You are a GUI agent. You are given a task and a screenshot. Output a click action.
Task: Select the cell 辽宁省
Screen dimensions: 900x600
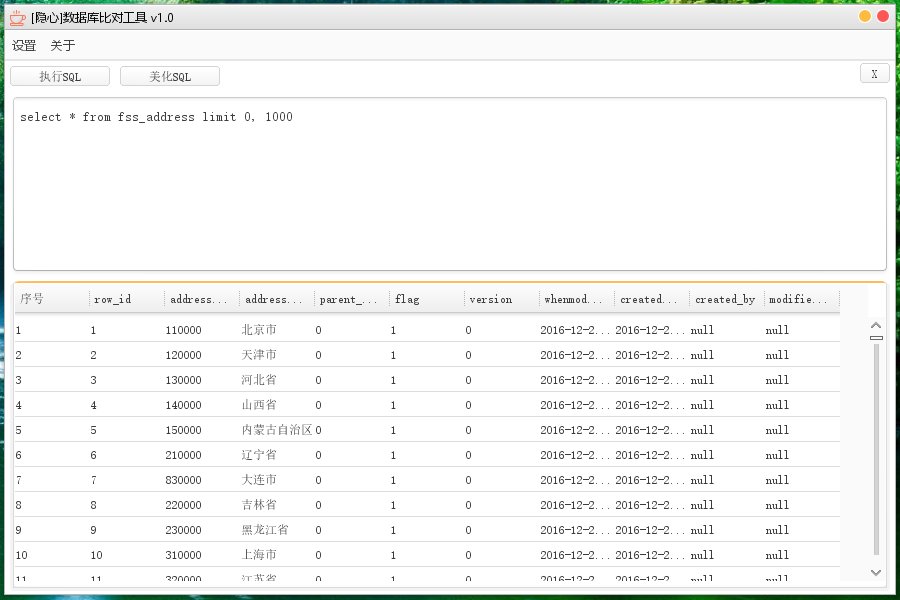259,455
